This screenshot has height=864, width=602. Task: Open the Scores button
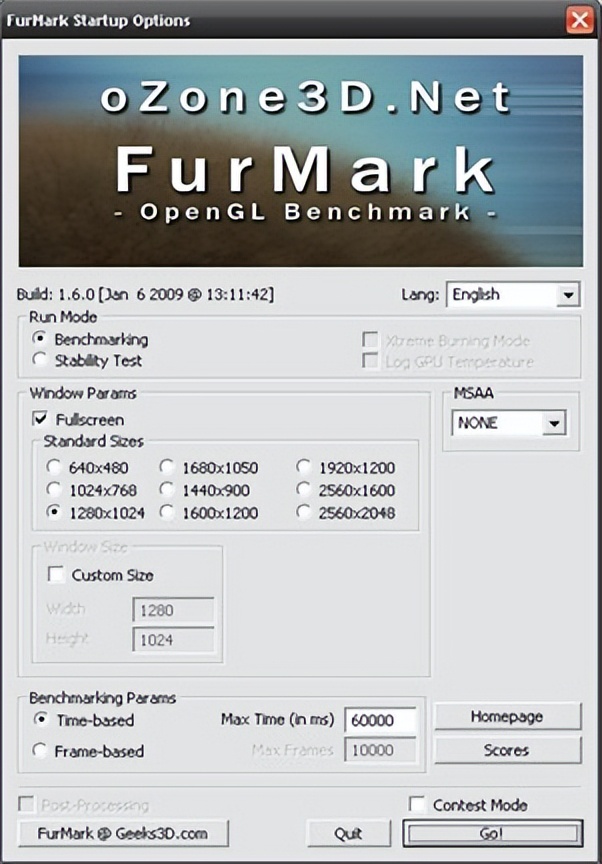click(x=507, y=750)
